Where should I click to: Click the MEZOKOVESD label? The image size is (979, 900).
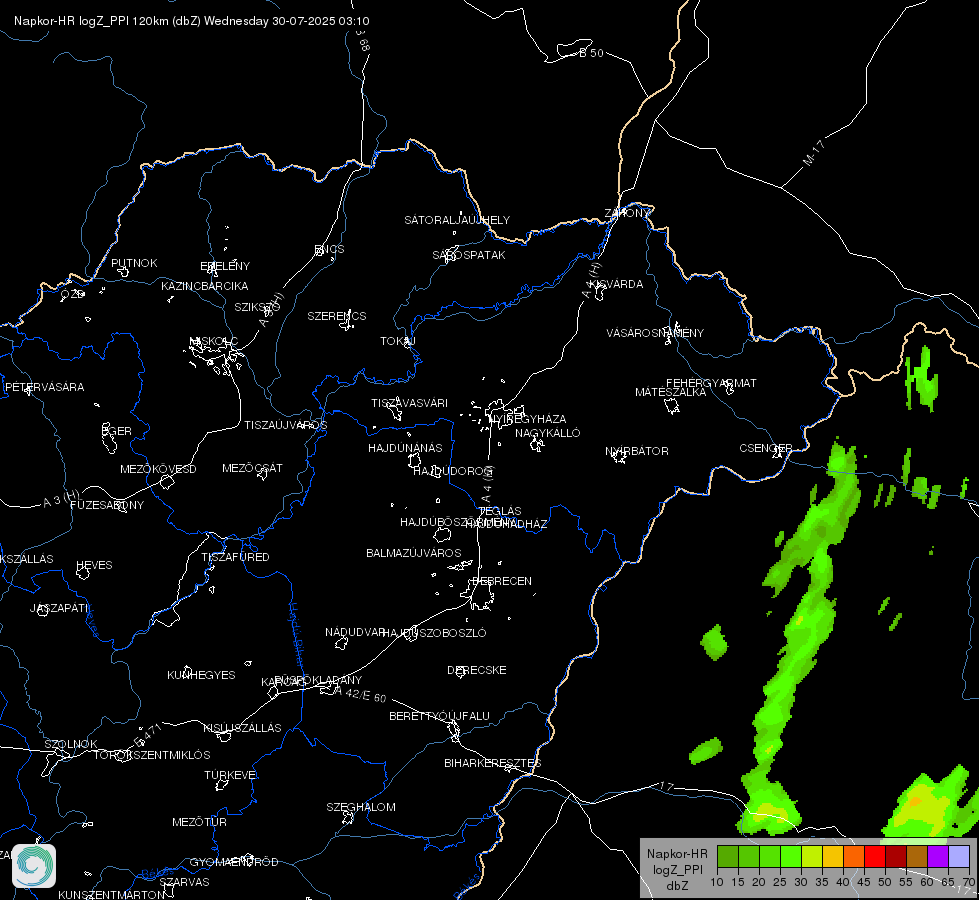[158, 469]
